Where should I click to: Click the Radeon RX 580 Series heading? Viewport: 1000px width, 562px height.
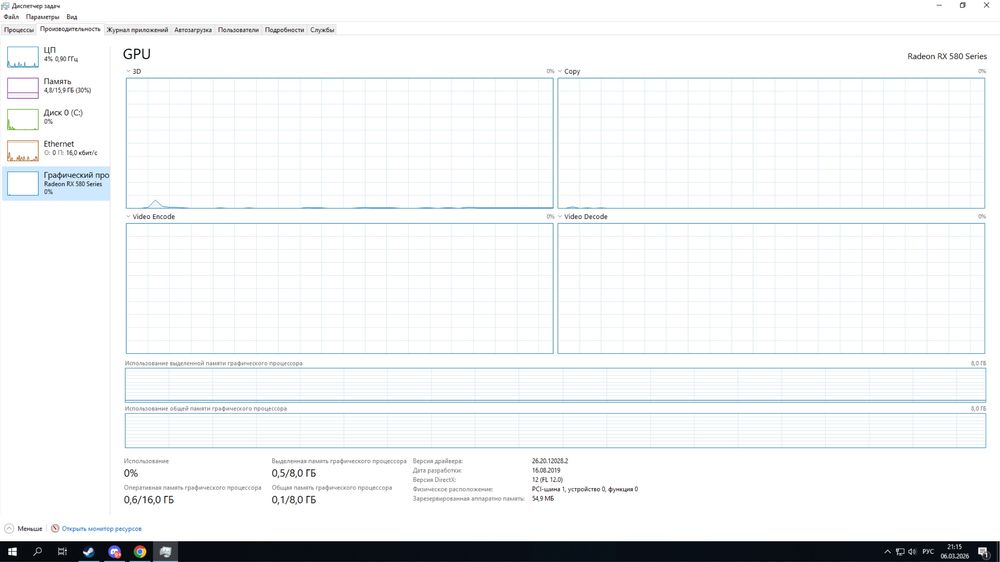946,56
